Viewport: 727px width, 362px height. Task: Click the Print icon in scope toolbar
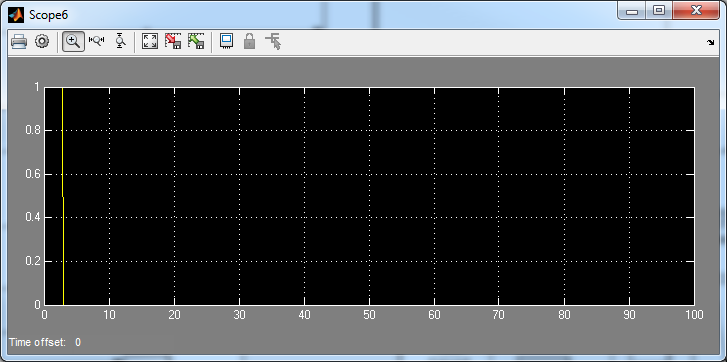point(19,42)
